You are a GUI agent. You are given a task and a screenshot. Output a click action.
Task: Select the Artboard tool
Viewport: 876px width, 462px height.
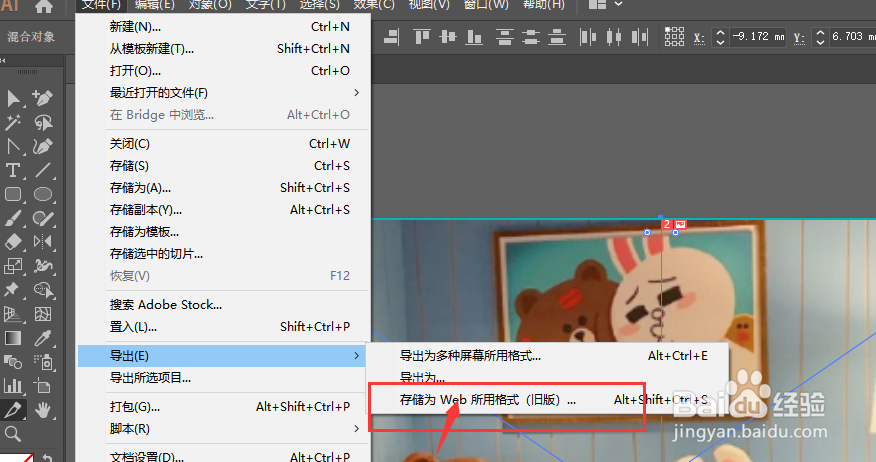43,386
